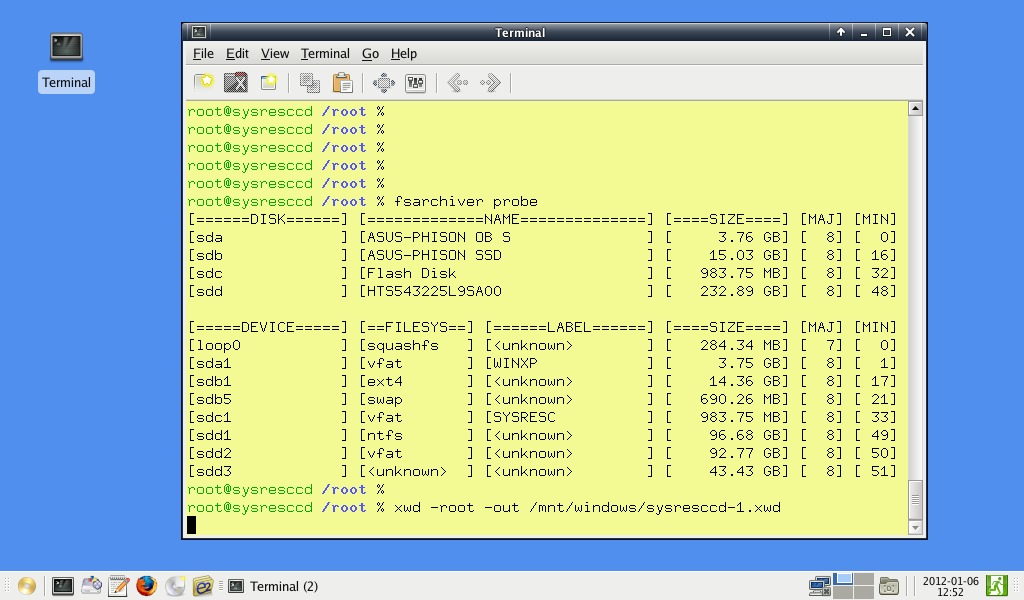Launch the e2 file manager from the panel

click(202, 586)
